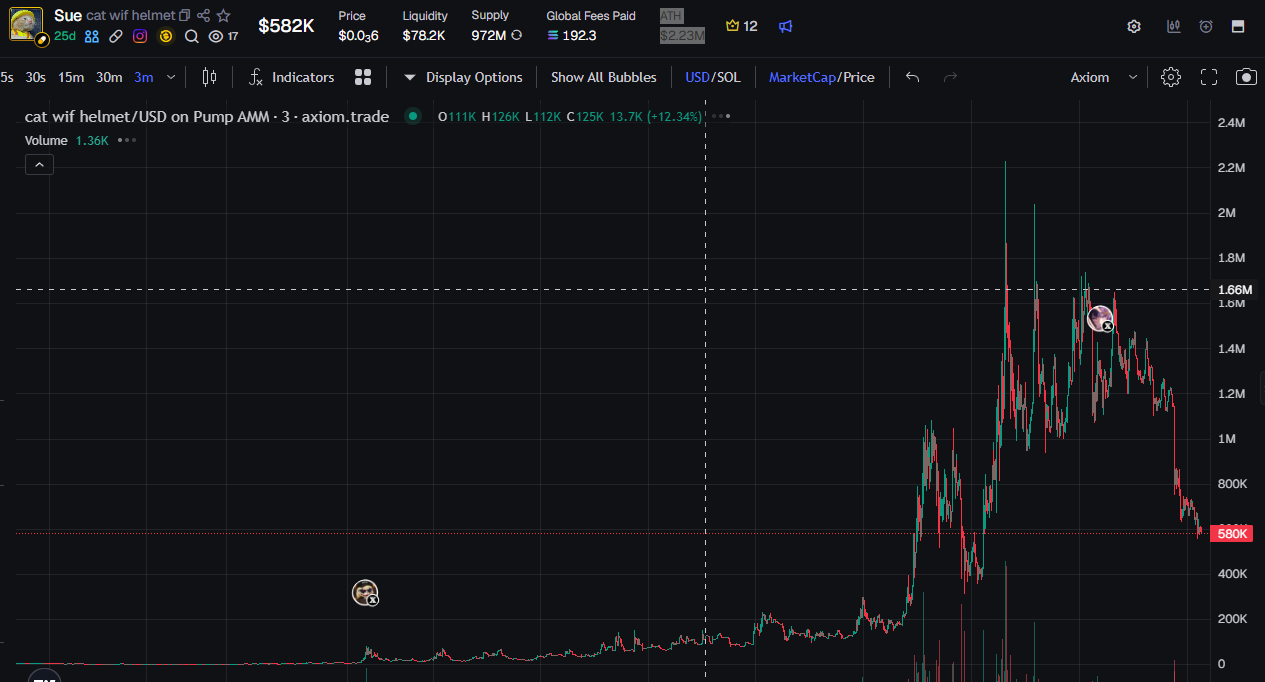This screenshot has height=682, width=1265.
Task: Switch chart to MarketCap mode
Action: [802, 77]
